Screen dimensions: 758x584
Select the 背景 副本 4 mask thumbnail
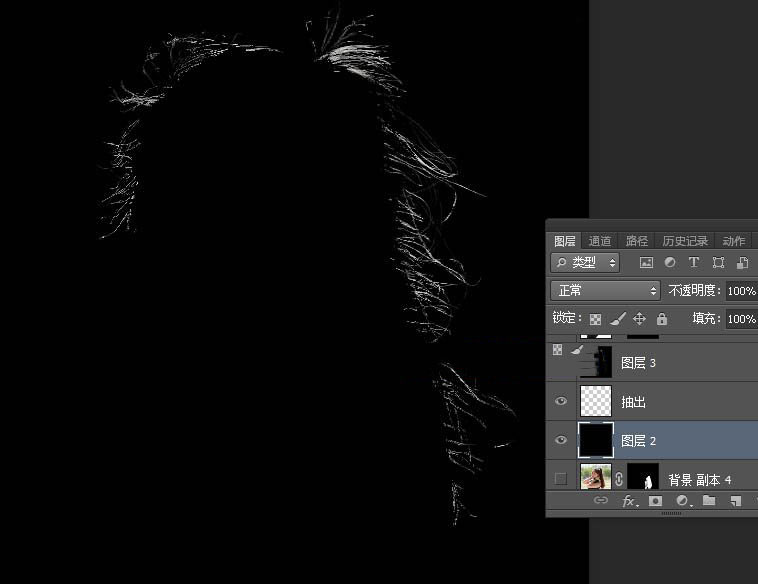click(642, 479)
